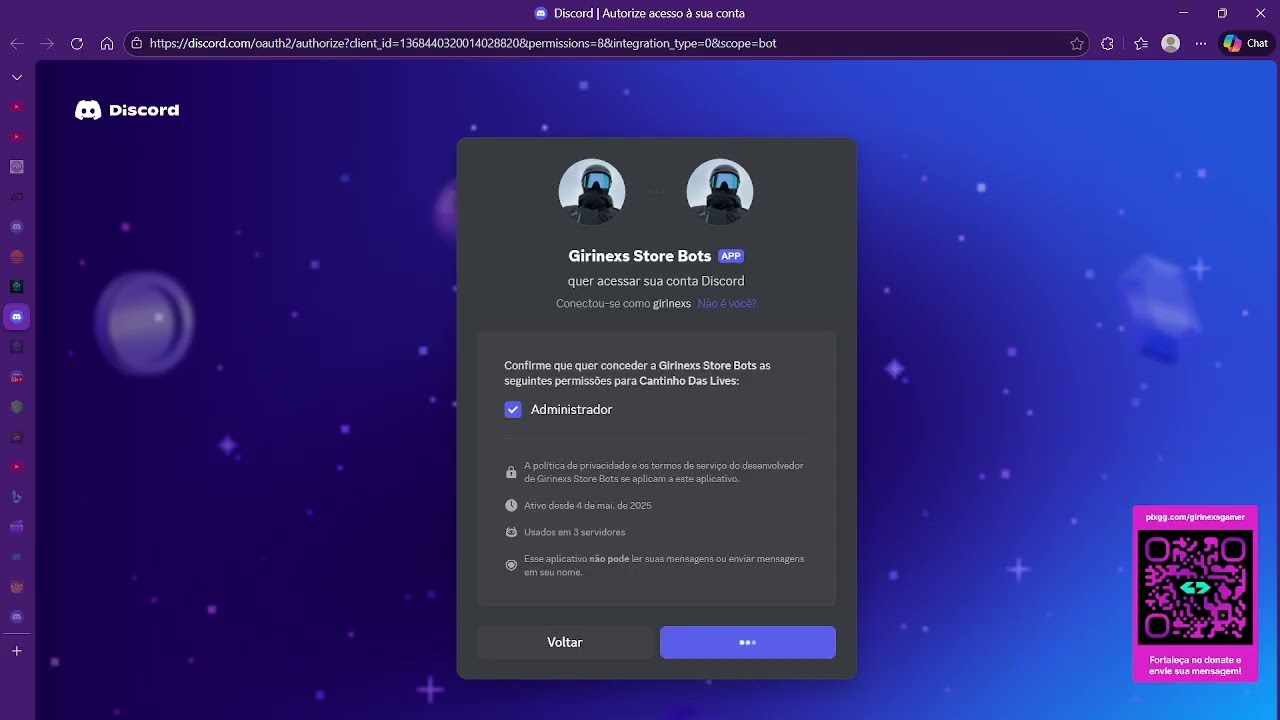Click the 'pixgg.com/girinexsgamer' text
1280x720 pixels.
(1195, 517)
